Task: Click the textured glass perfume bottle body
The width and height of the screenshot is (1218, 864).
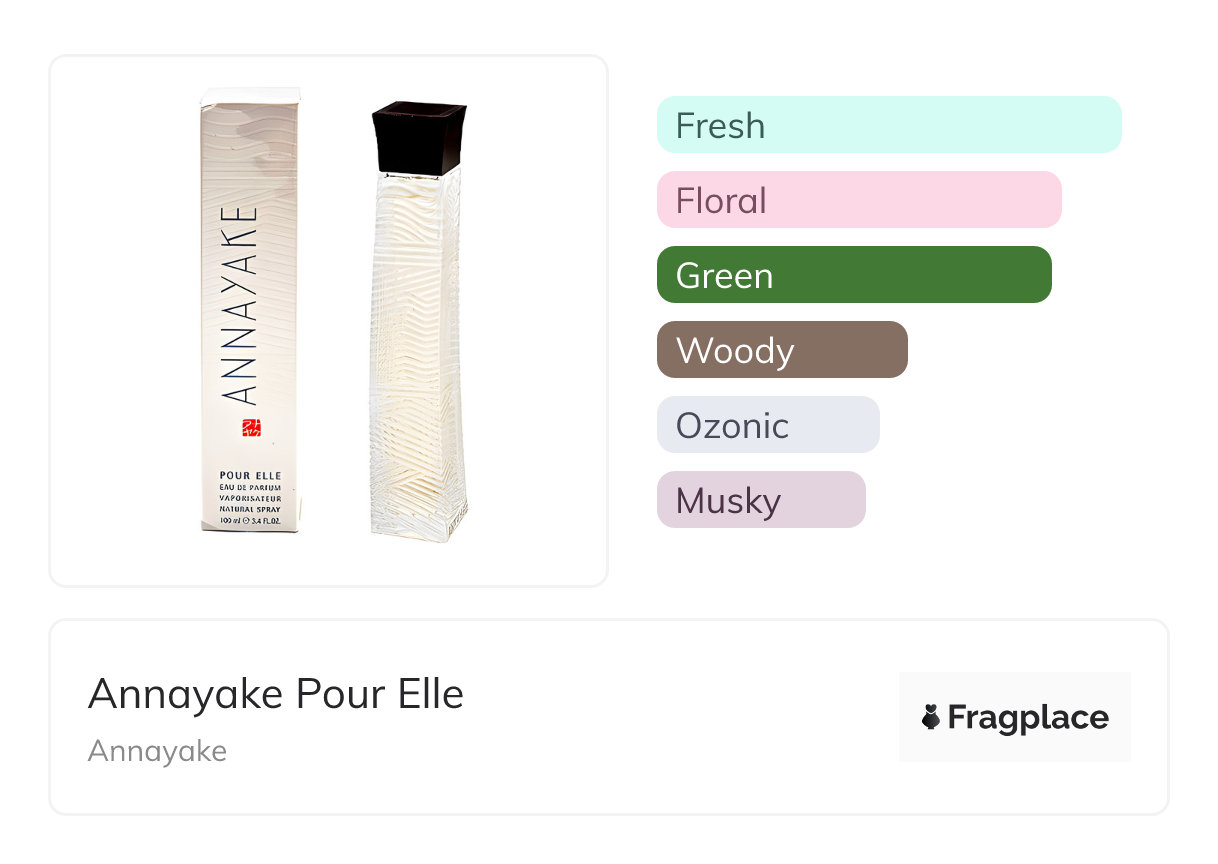Action: click(x=418, y=360)
